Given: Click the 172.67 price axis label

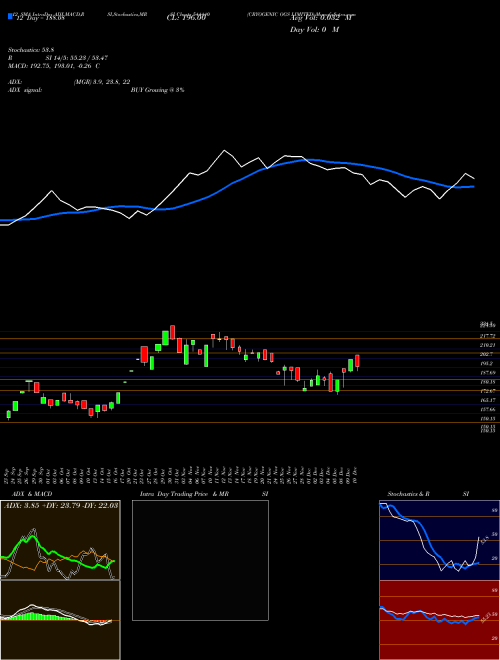Looking at the screenshot, I should 488,391.
